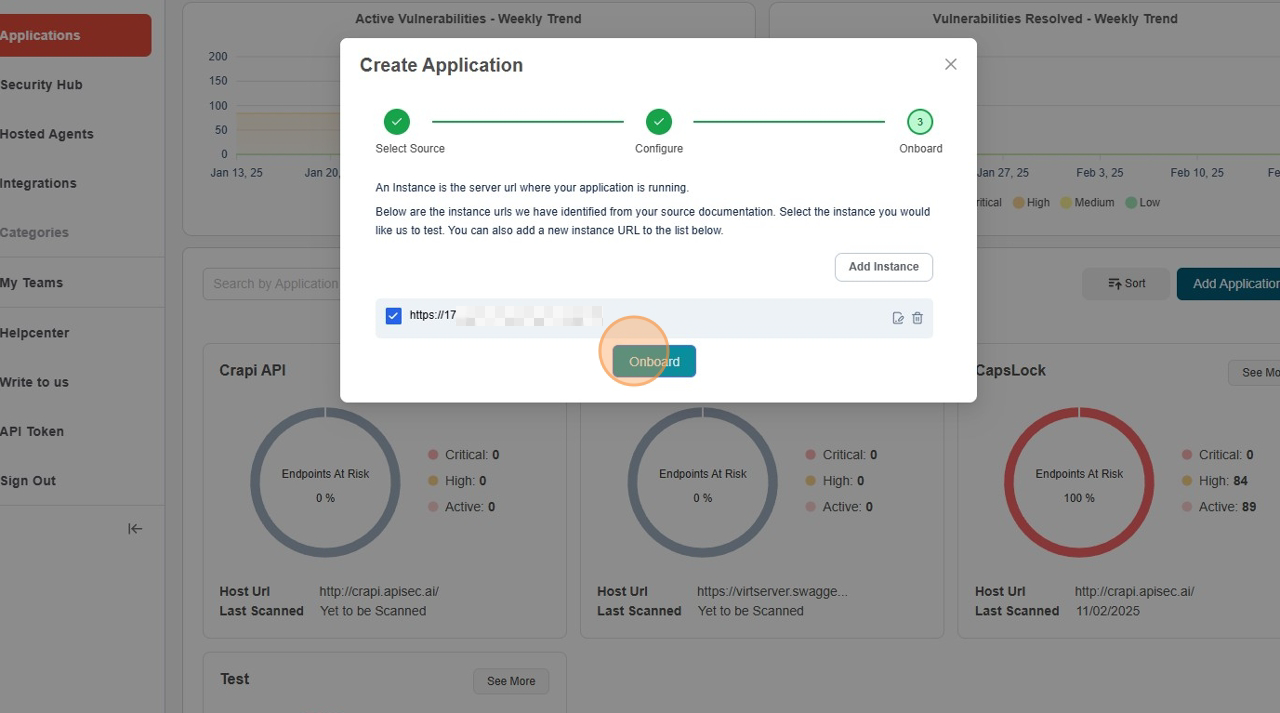This screenshot has height=713, width=1280.
Task: Expand See More on the CapsLock card
Action: (1256, 373)
